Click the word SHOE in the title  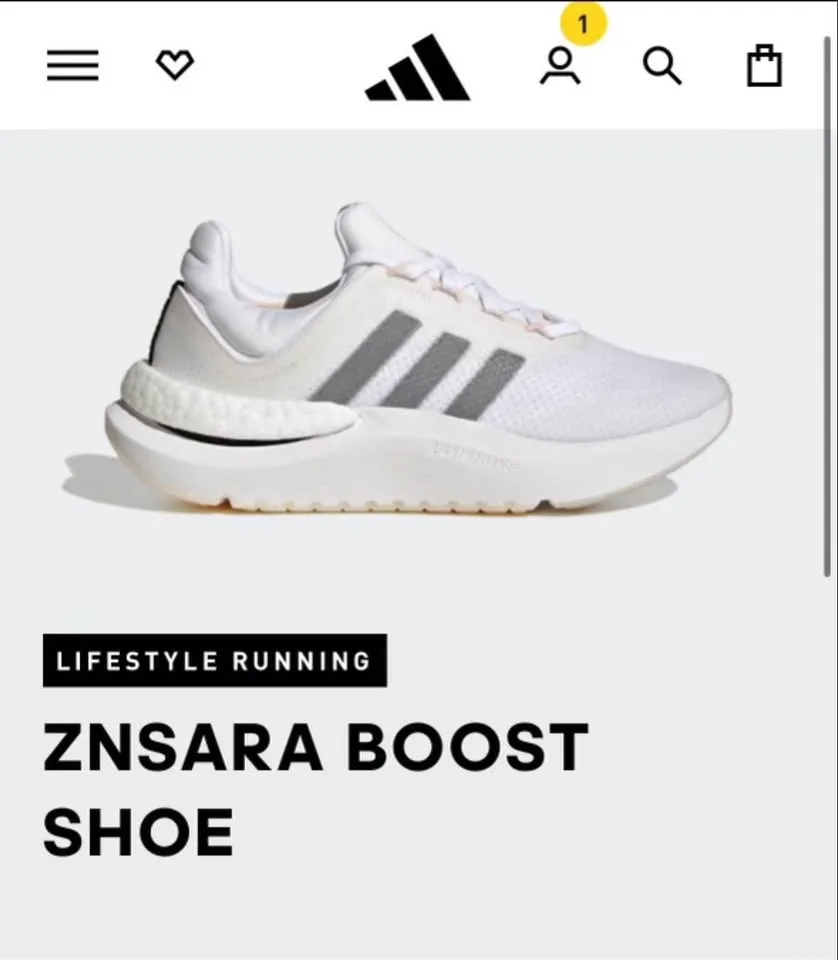[138, 832]
